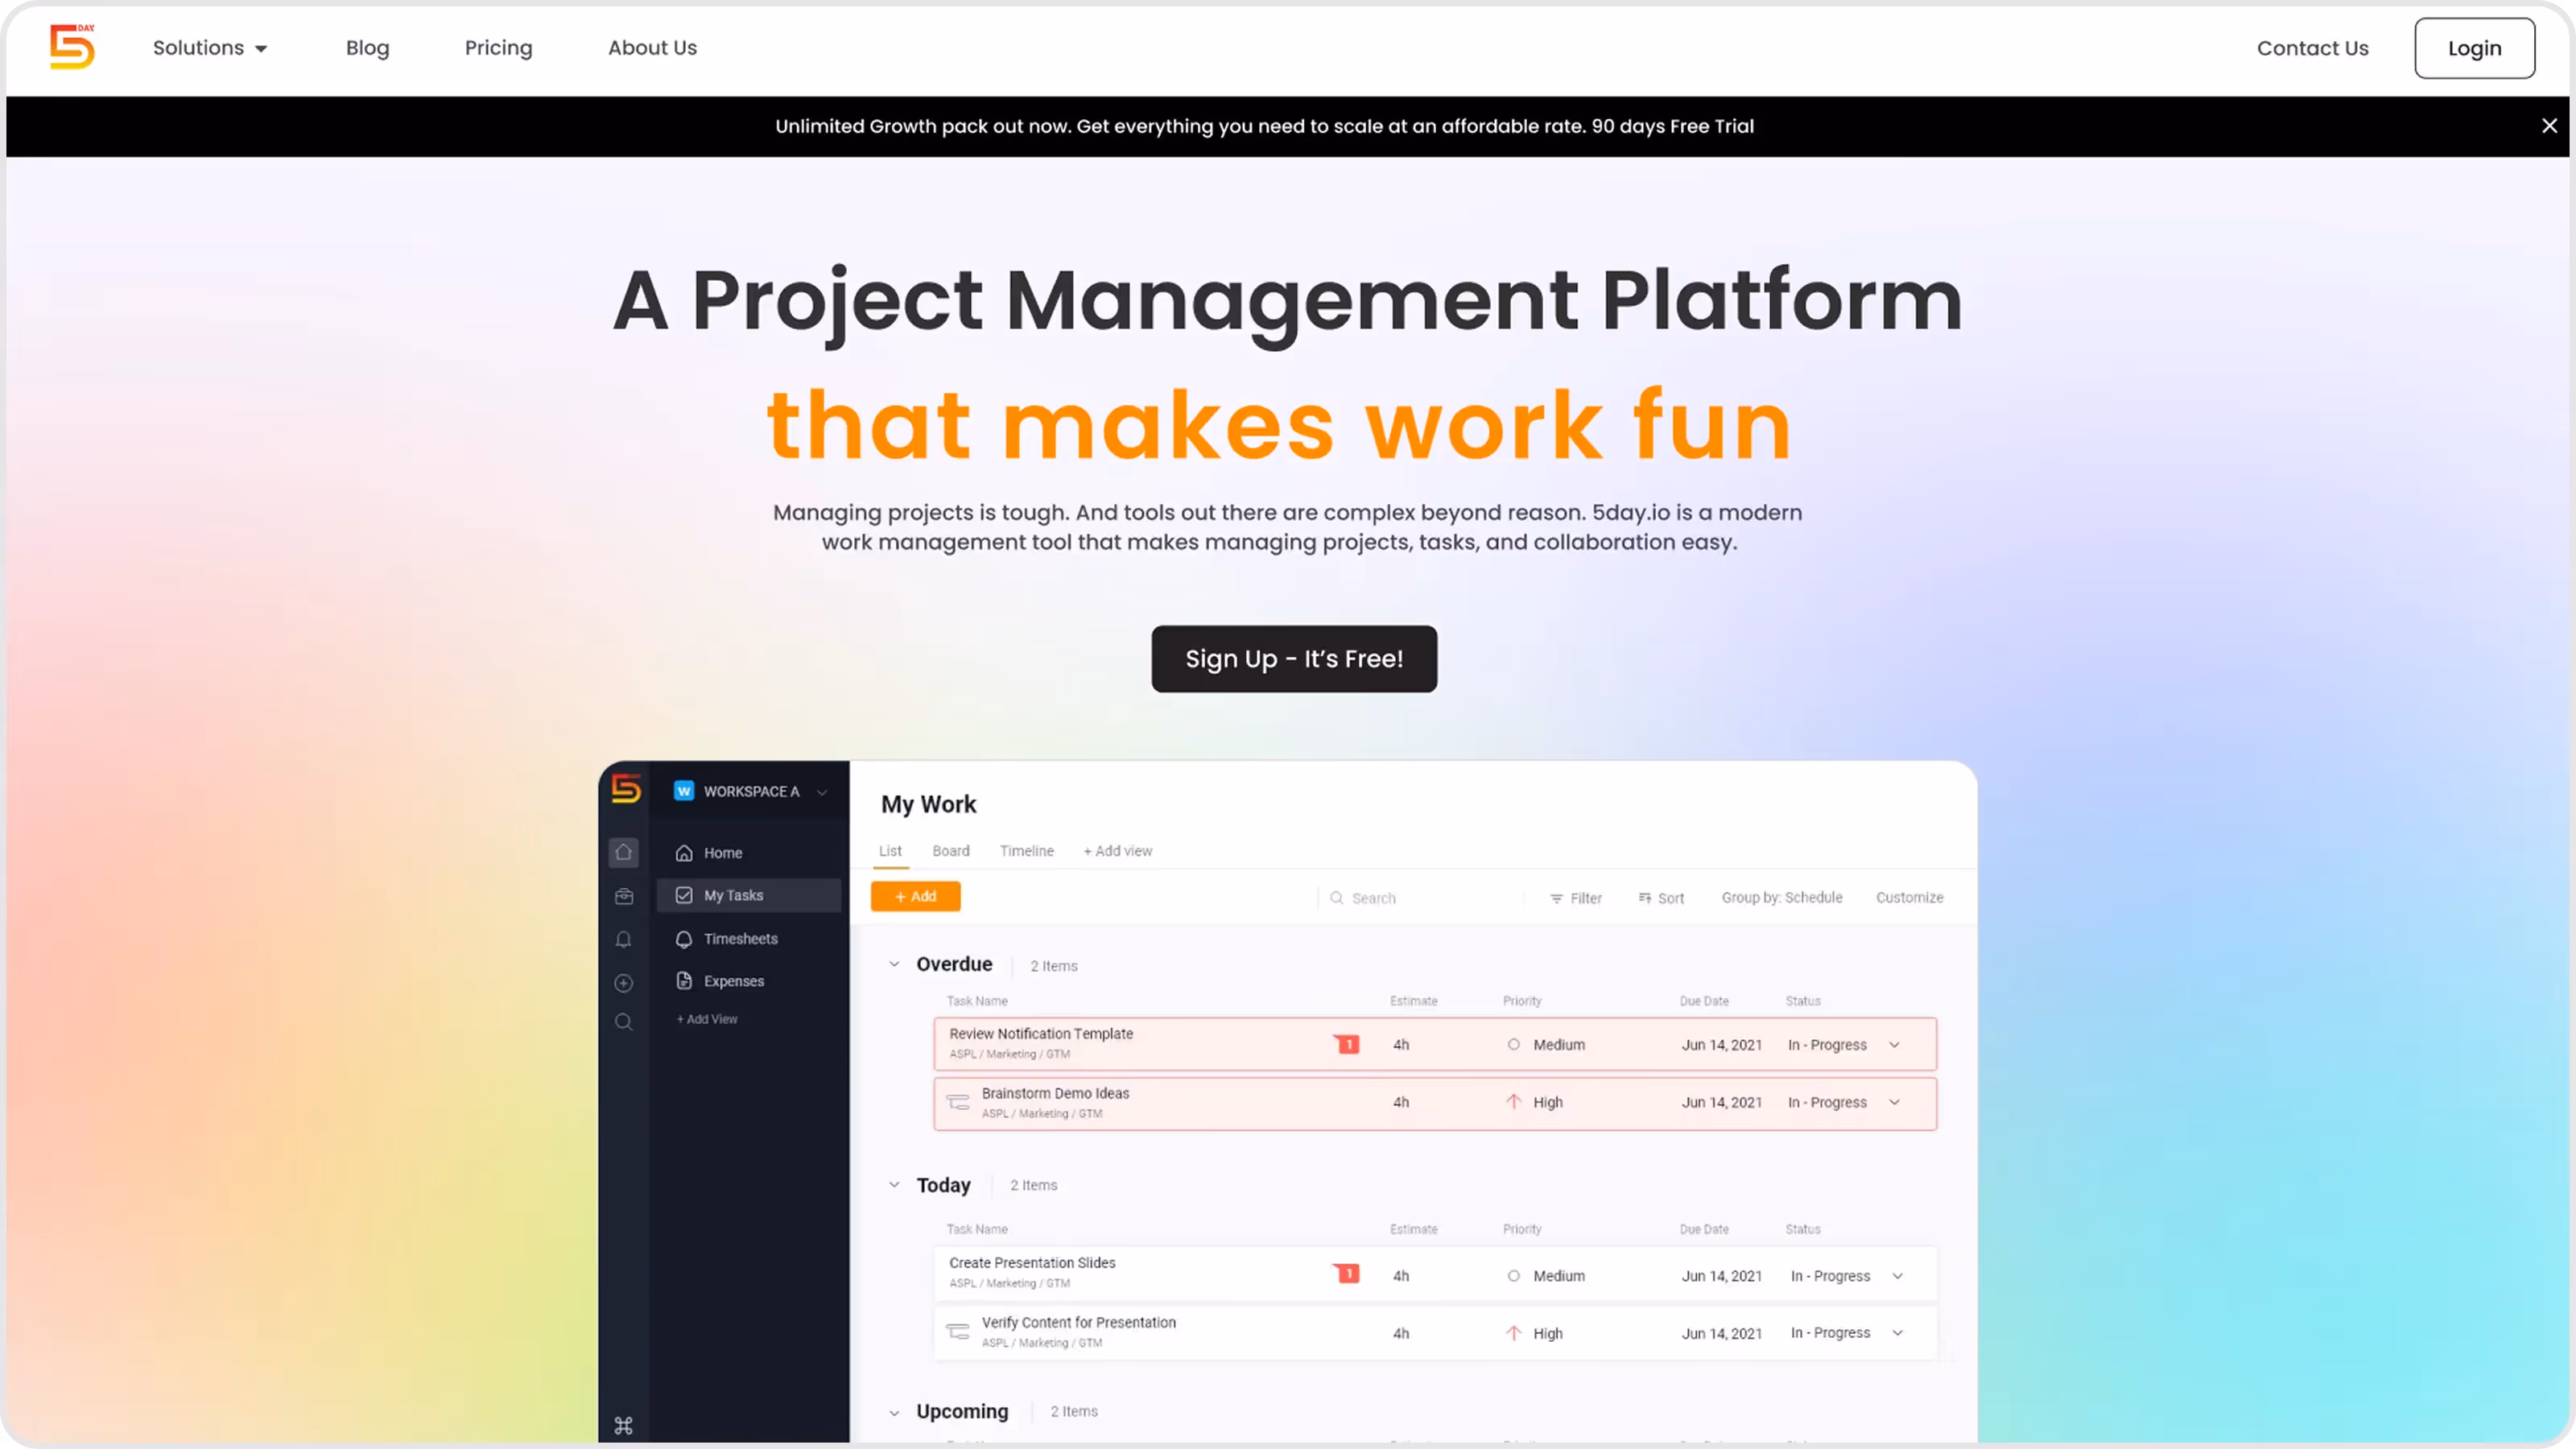This screenshot has width=2576, height=1449.
Task: Click the bell notifications icon in sidebar
Action: click(x=624, y=939)
